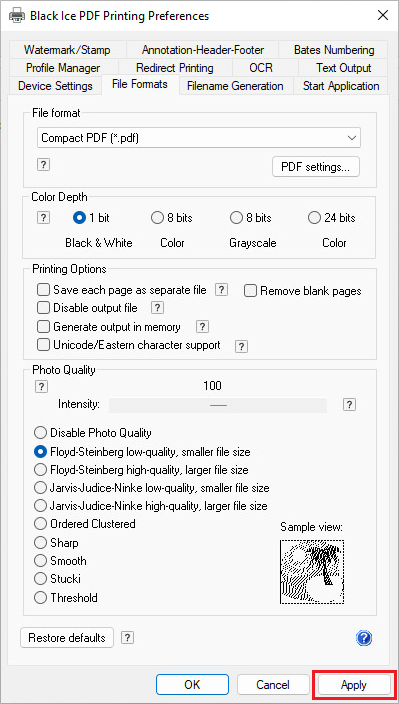Image resolution: width=399 pixels, height=704 pixels.
Task: Click help icon beside Generate output in memory
Action: 202,327
